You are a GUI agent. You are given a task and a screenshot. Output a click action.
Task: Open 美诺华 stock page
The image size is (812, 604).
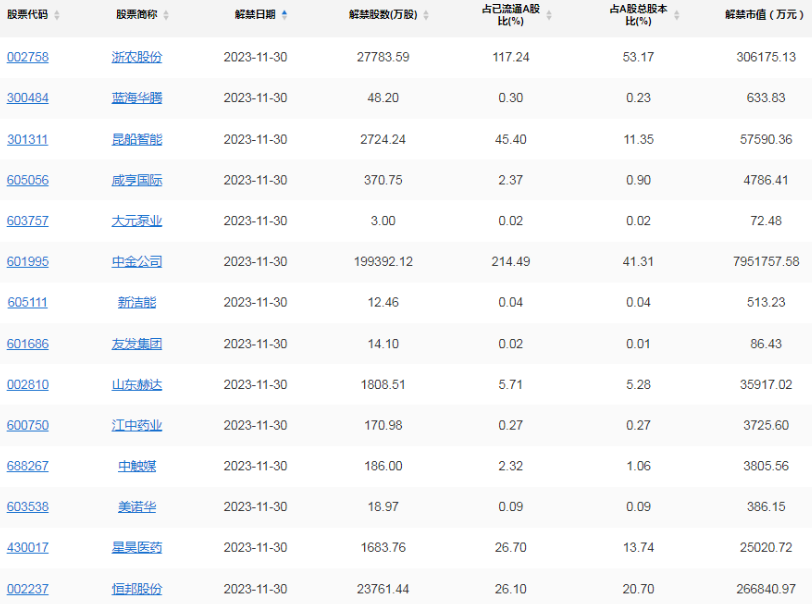[x=137, y=507]
